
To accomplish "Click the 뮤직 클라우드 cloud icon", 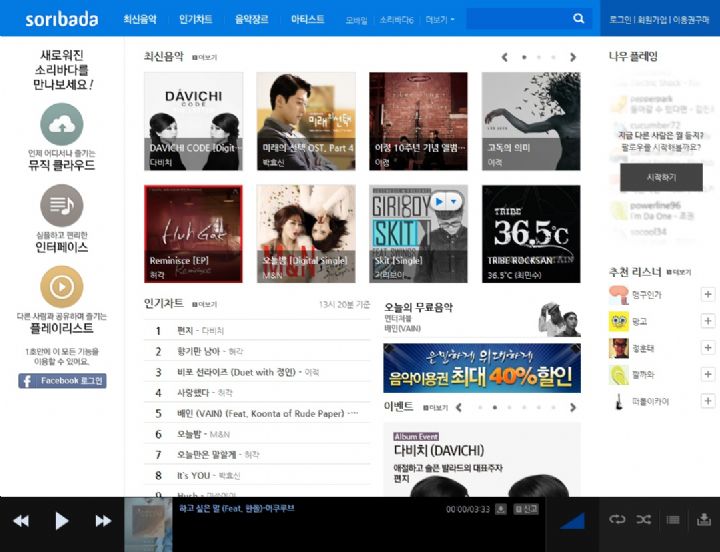I will (x=62, y=124).
